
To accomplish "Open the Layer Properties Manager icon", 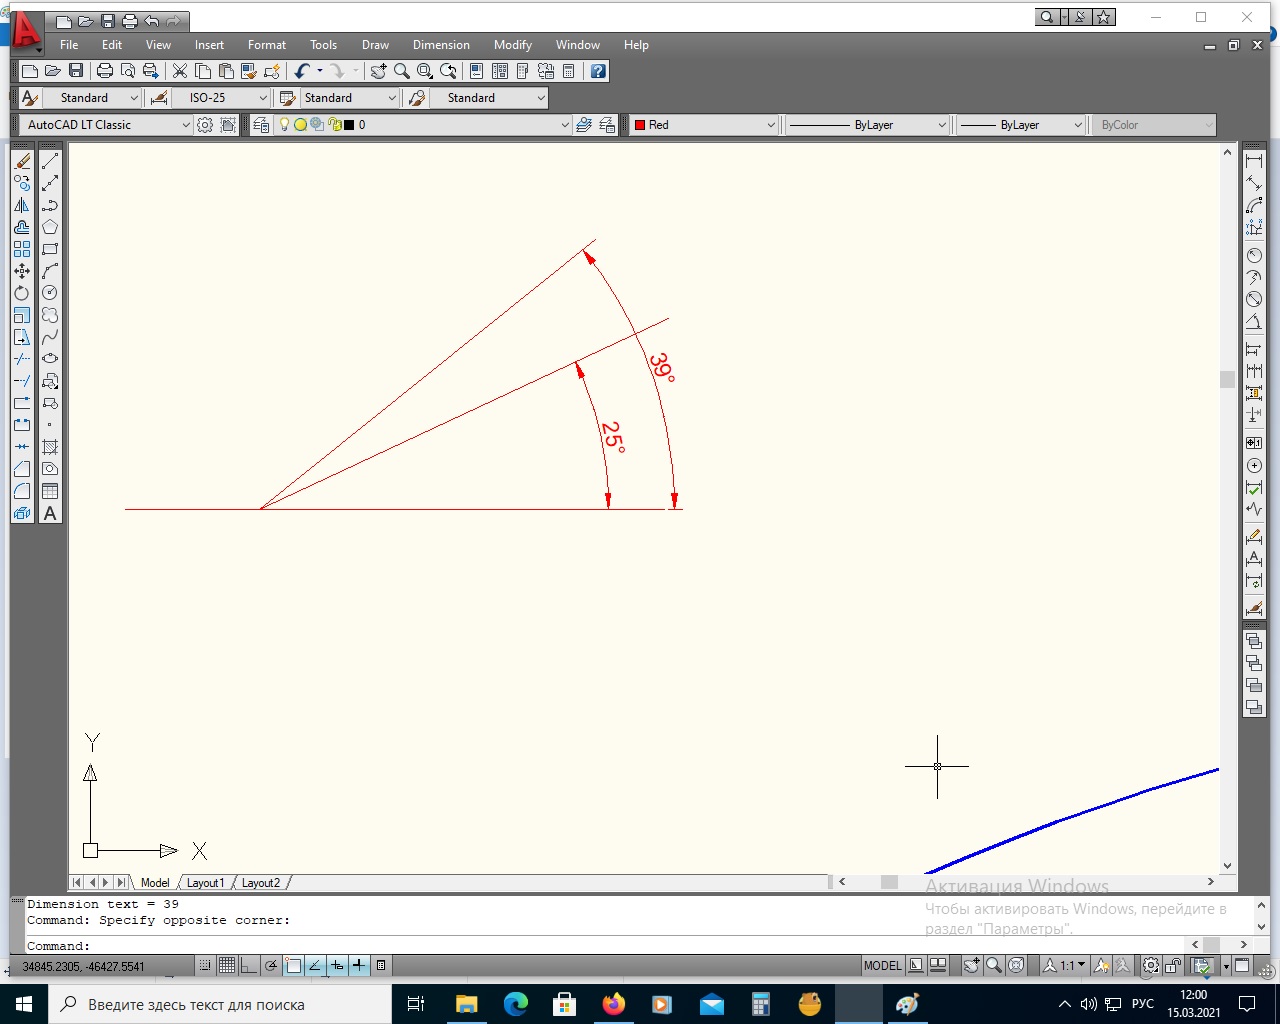I will [262, 125].
